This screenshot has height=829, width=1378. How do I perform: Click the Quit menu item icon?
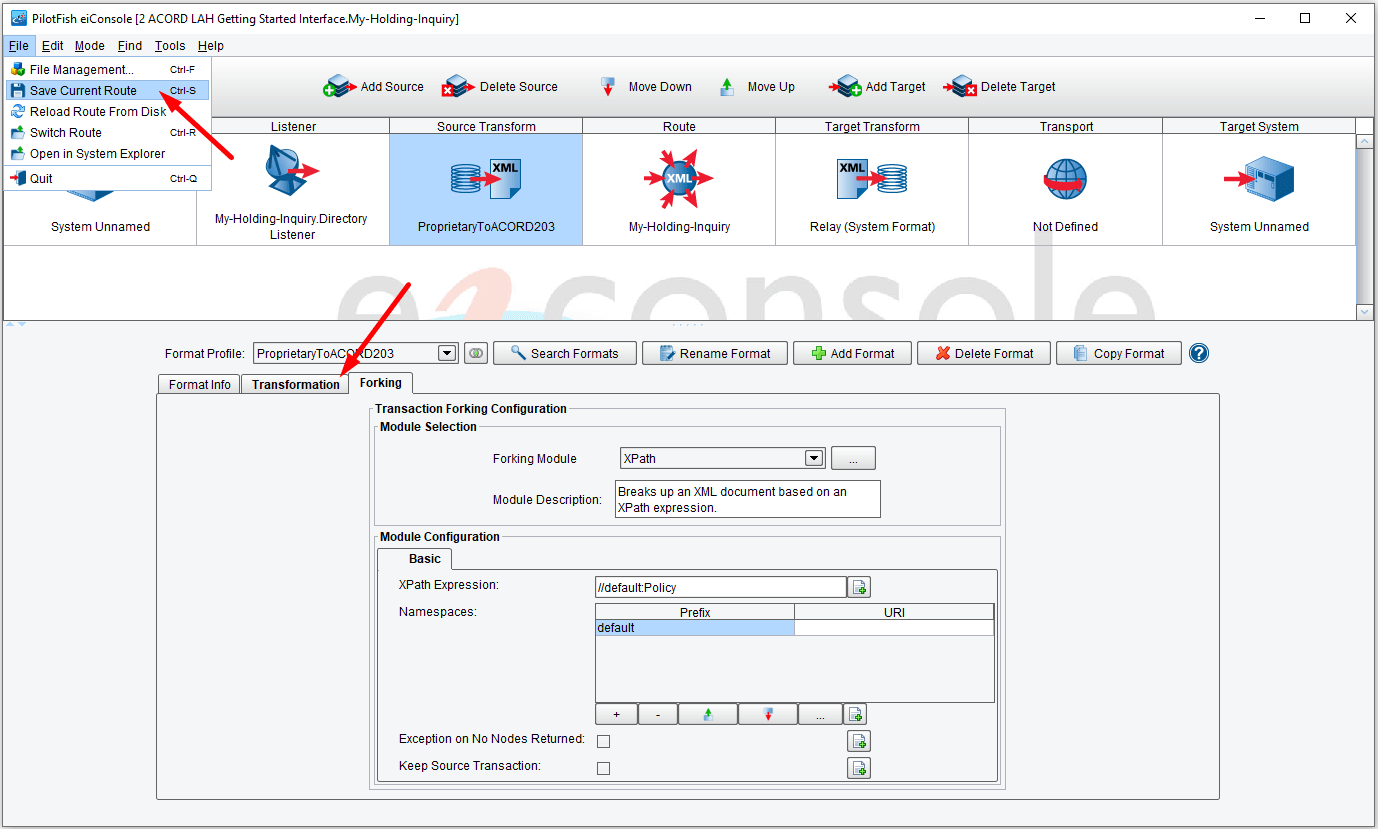click(18, 178)
